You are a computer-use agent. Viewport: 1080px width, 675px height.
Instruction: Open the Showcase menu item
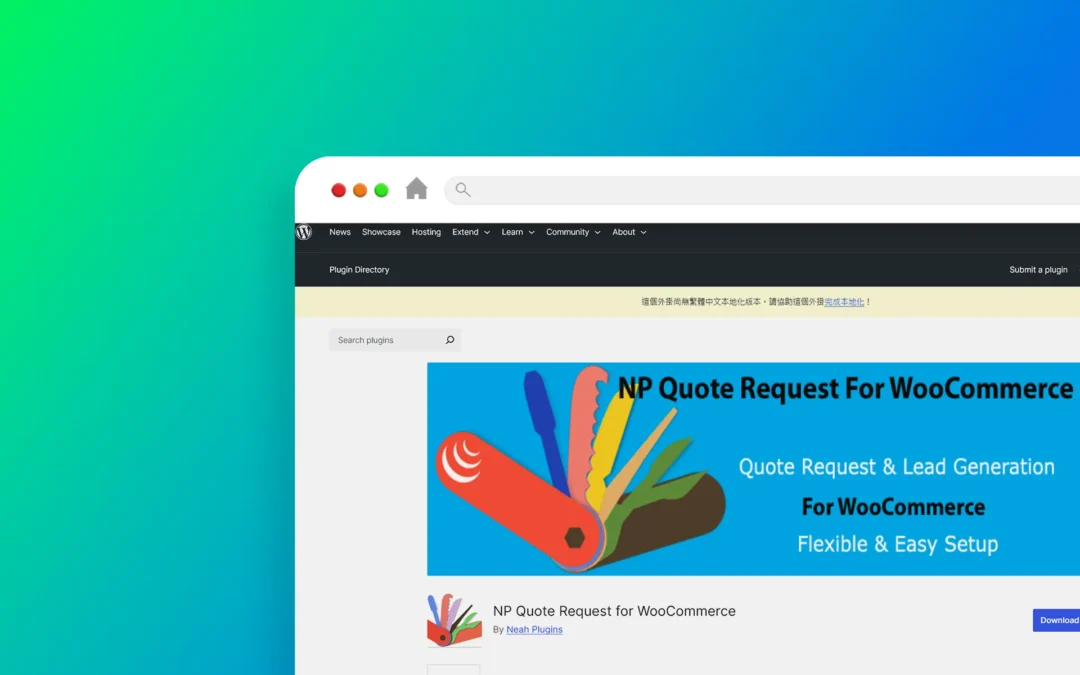tap(381, 232)
